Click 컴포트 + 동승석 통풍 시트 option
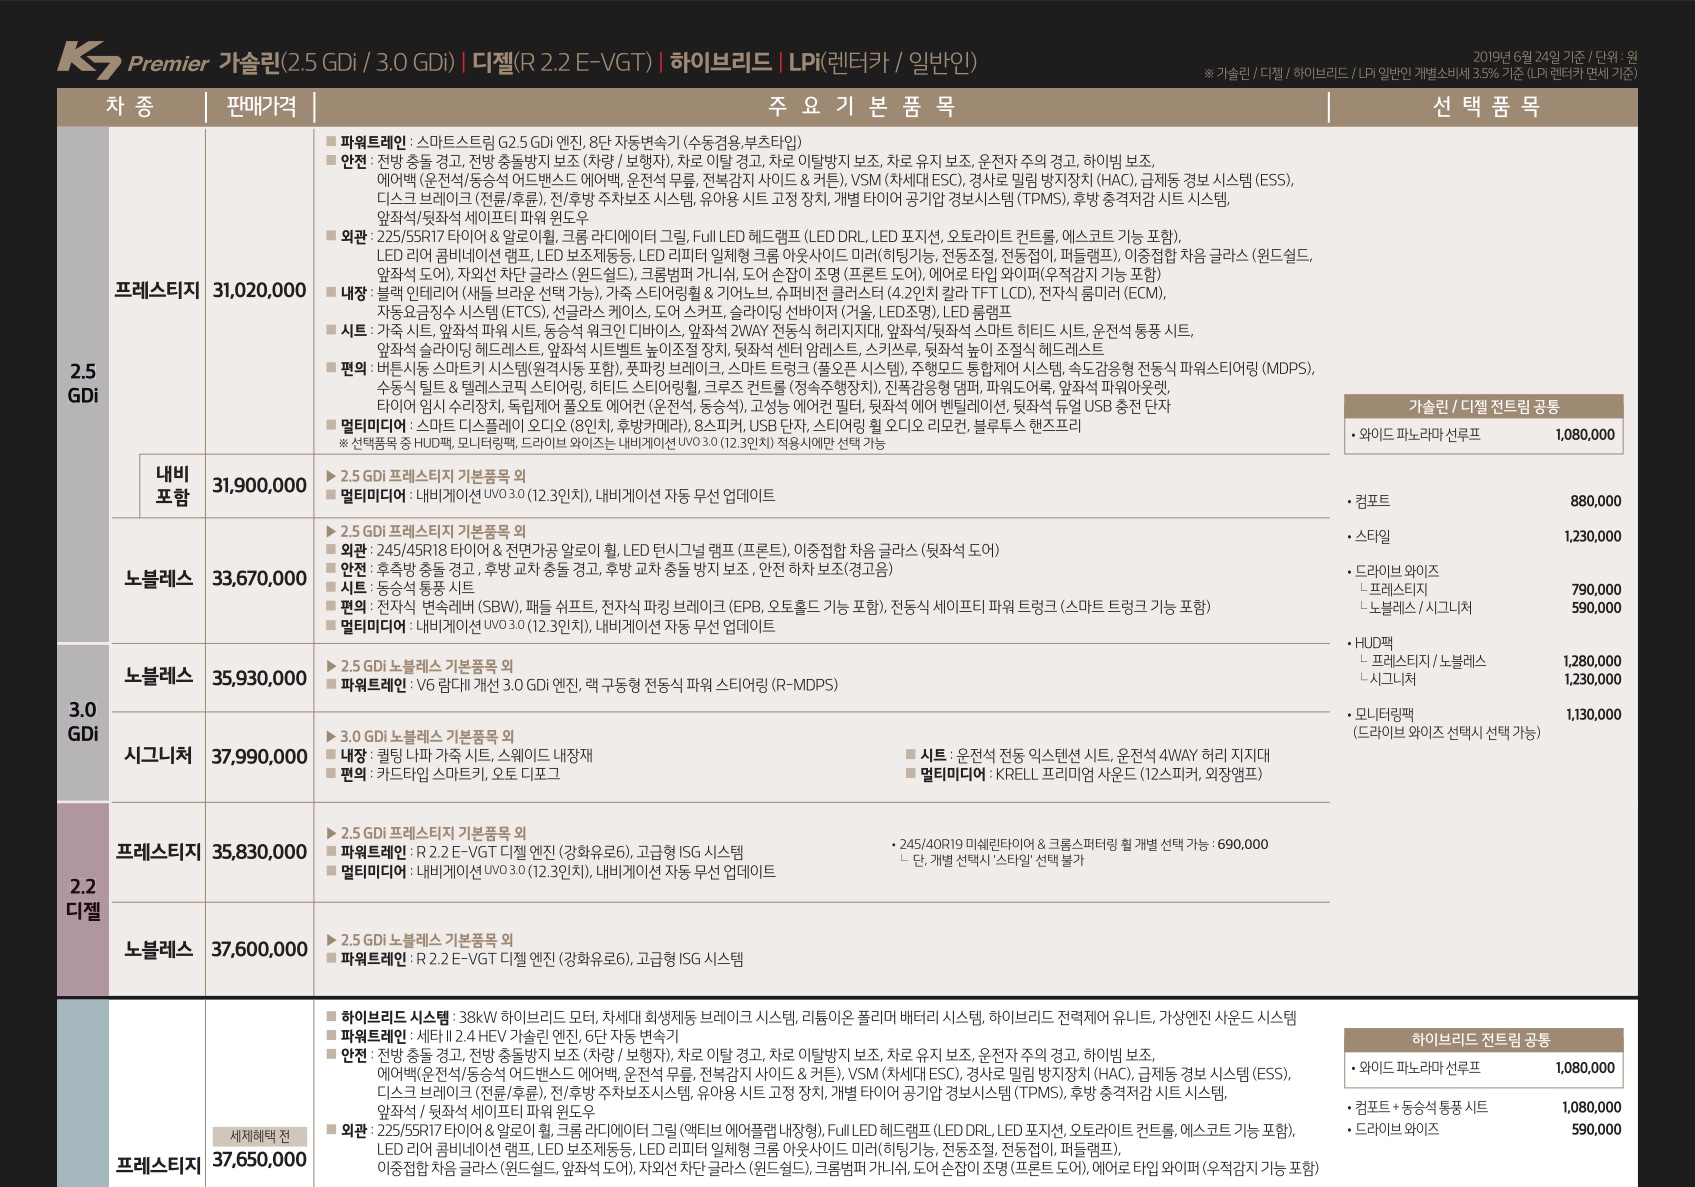The width and height of the screenshot is (1695, 1187). (1484, 1107)
